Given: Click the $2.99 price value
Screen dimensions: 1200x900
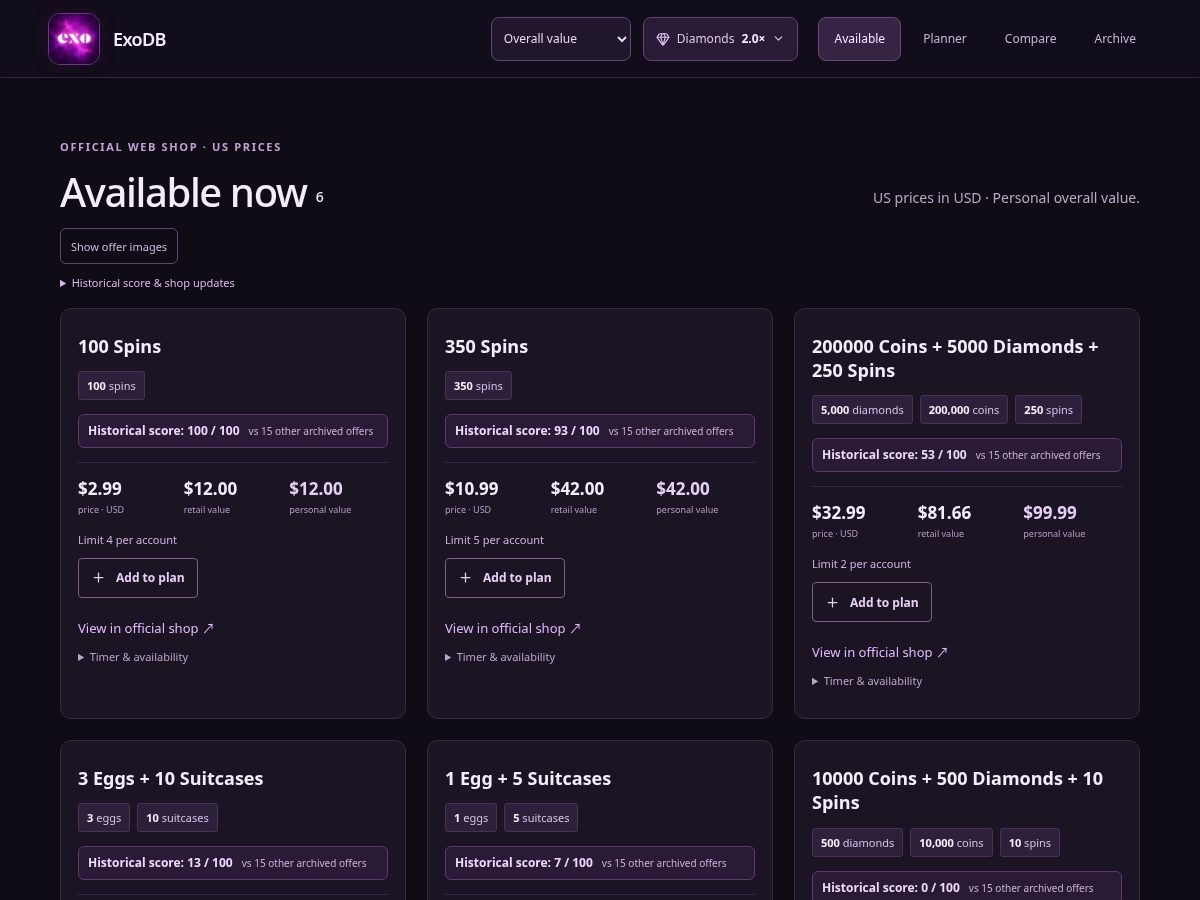Looking at the screenshot, I should (x=100, y=489).
